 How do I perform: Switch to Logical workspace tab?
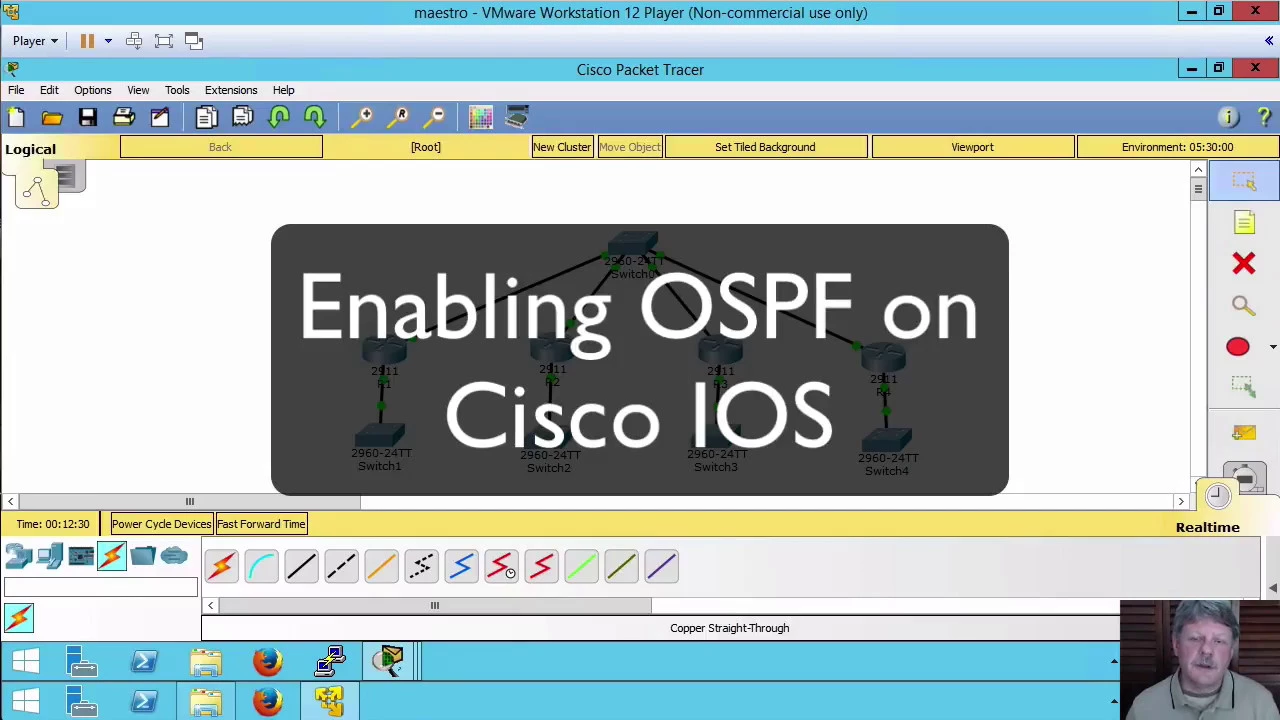[x=30, y=149]
